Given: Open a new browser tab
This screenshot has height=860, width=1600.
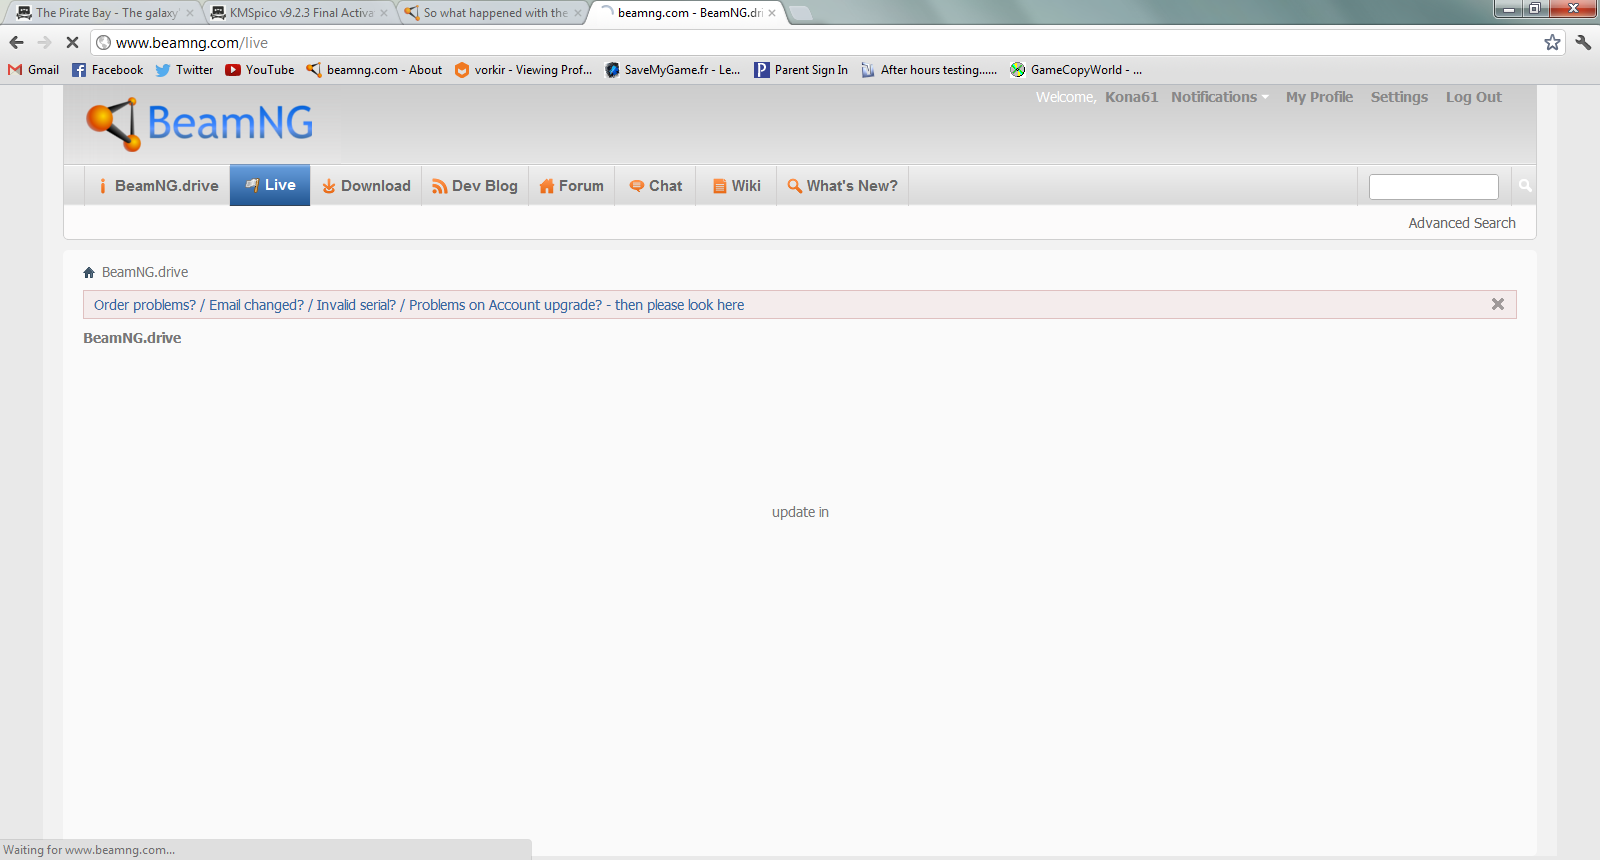Looking at the screenshot, I should 801,13.
